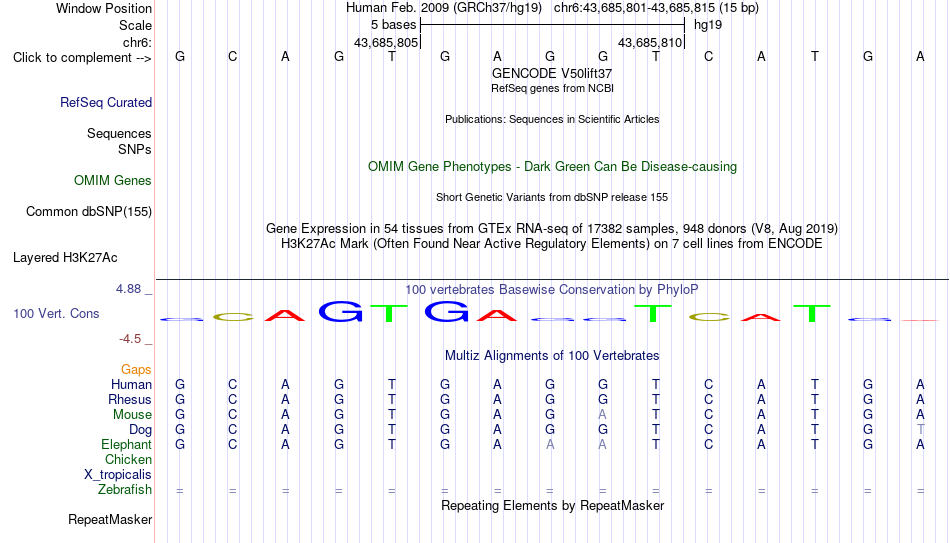The image size is (950, 543).
Task: Click the 'RefSeq genes from NCBI' title
Action: 552,88
